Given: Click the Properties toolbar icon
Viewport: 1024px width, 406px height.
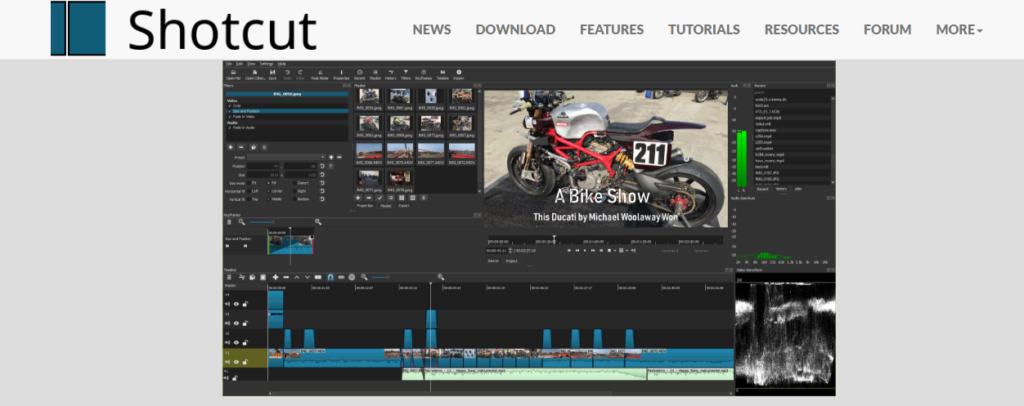Looking at the screenshot, I should pyautogui.click(x=341, y=74).
